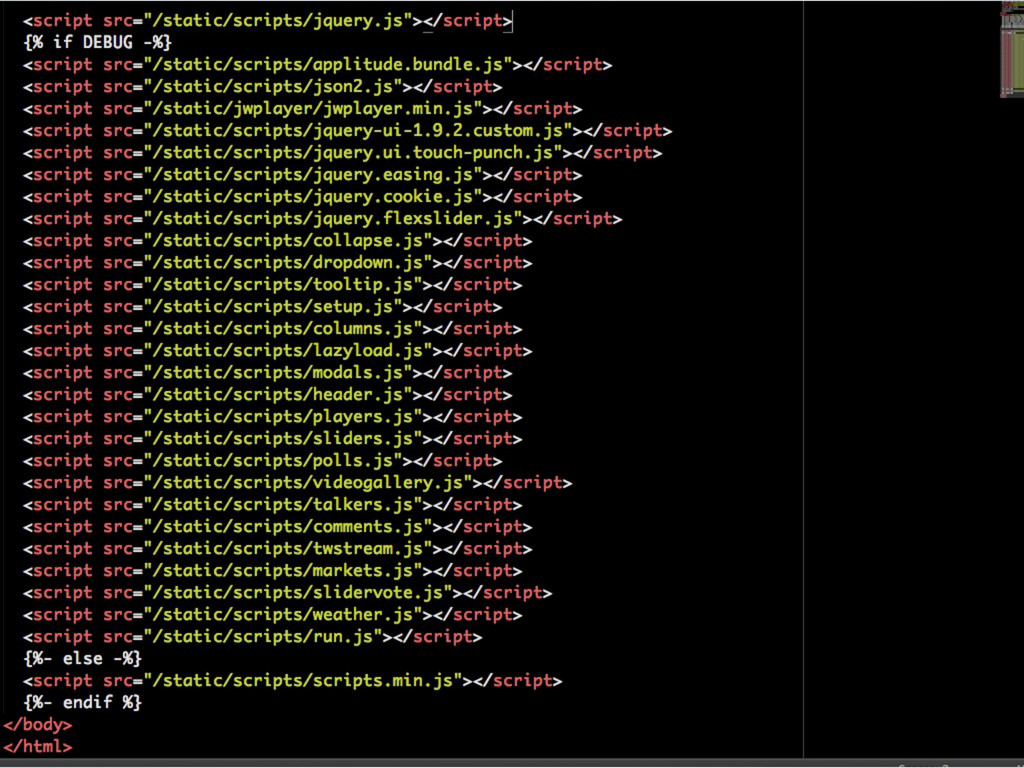Click the polls.js script line
The width and height of the screenshot is (1024, 768).
click(263, 461)
